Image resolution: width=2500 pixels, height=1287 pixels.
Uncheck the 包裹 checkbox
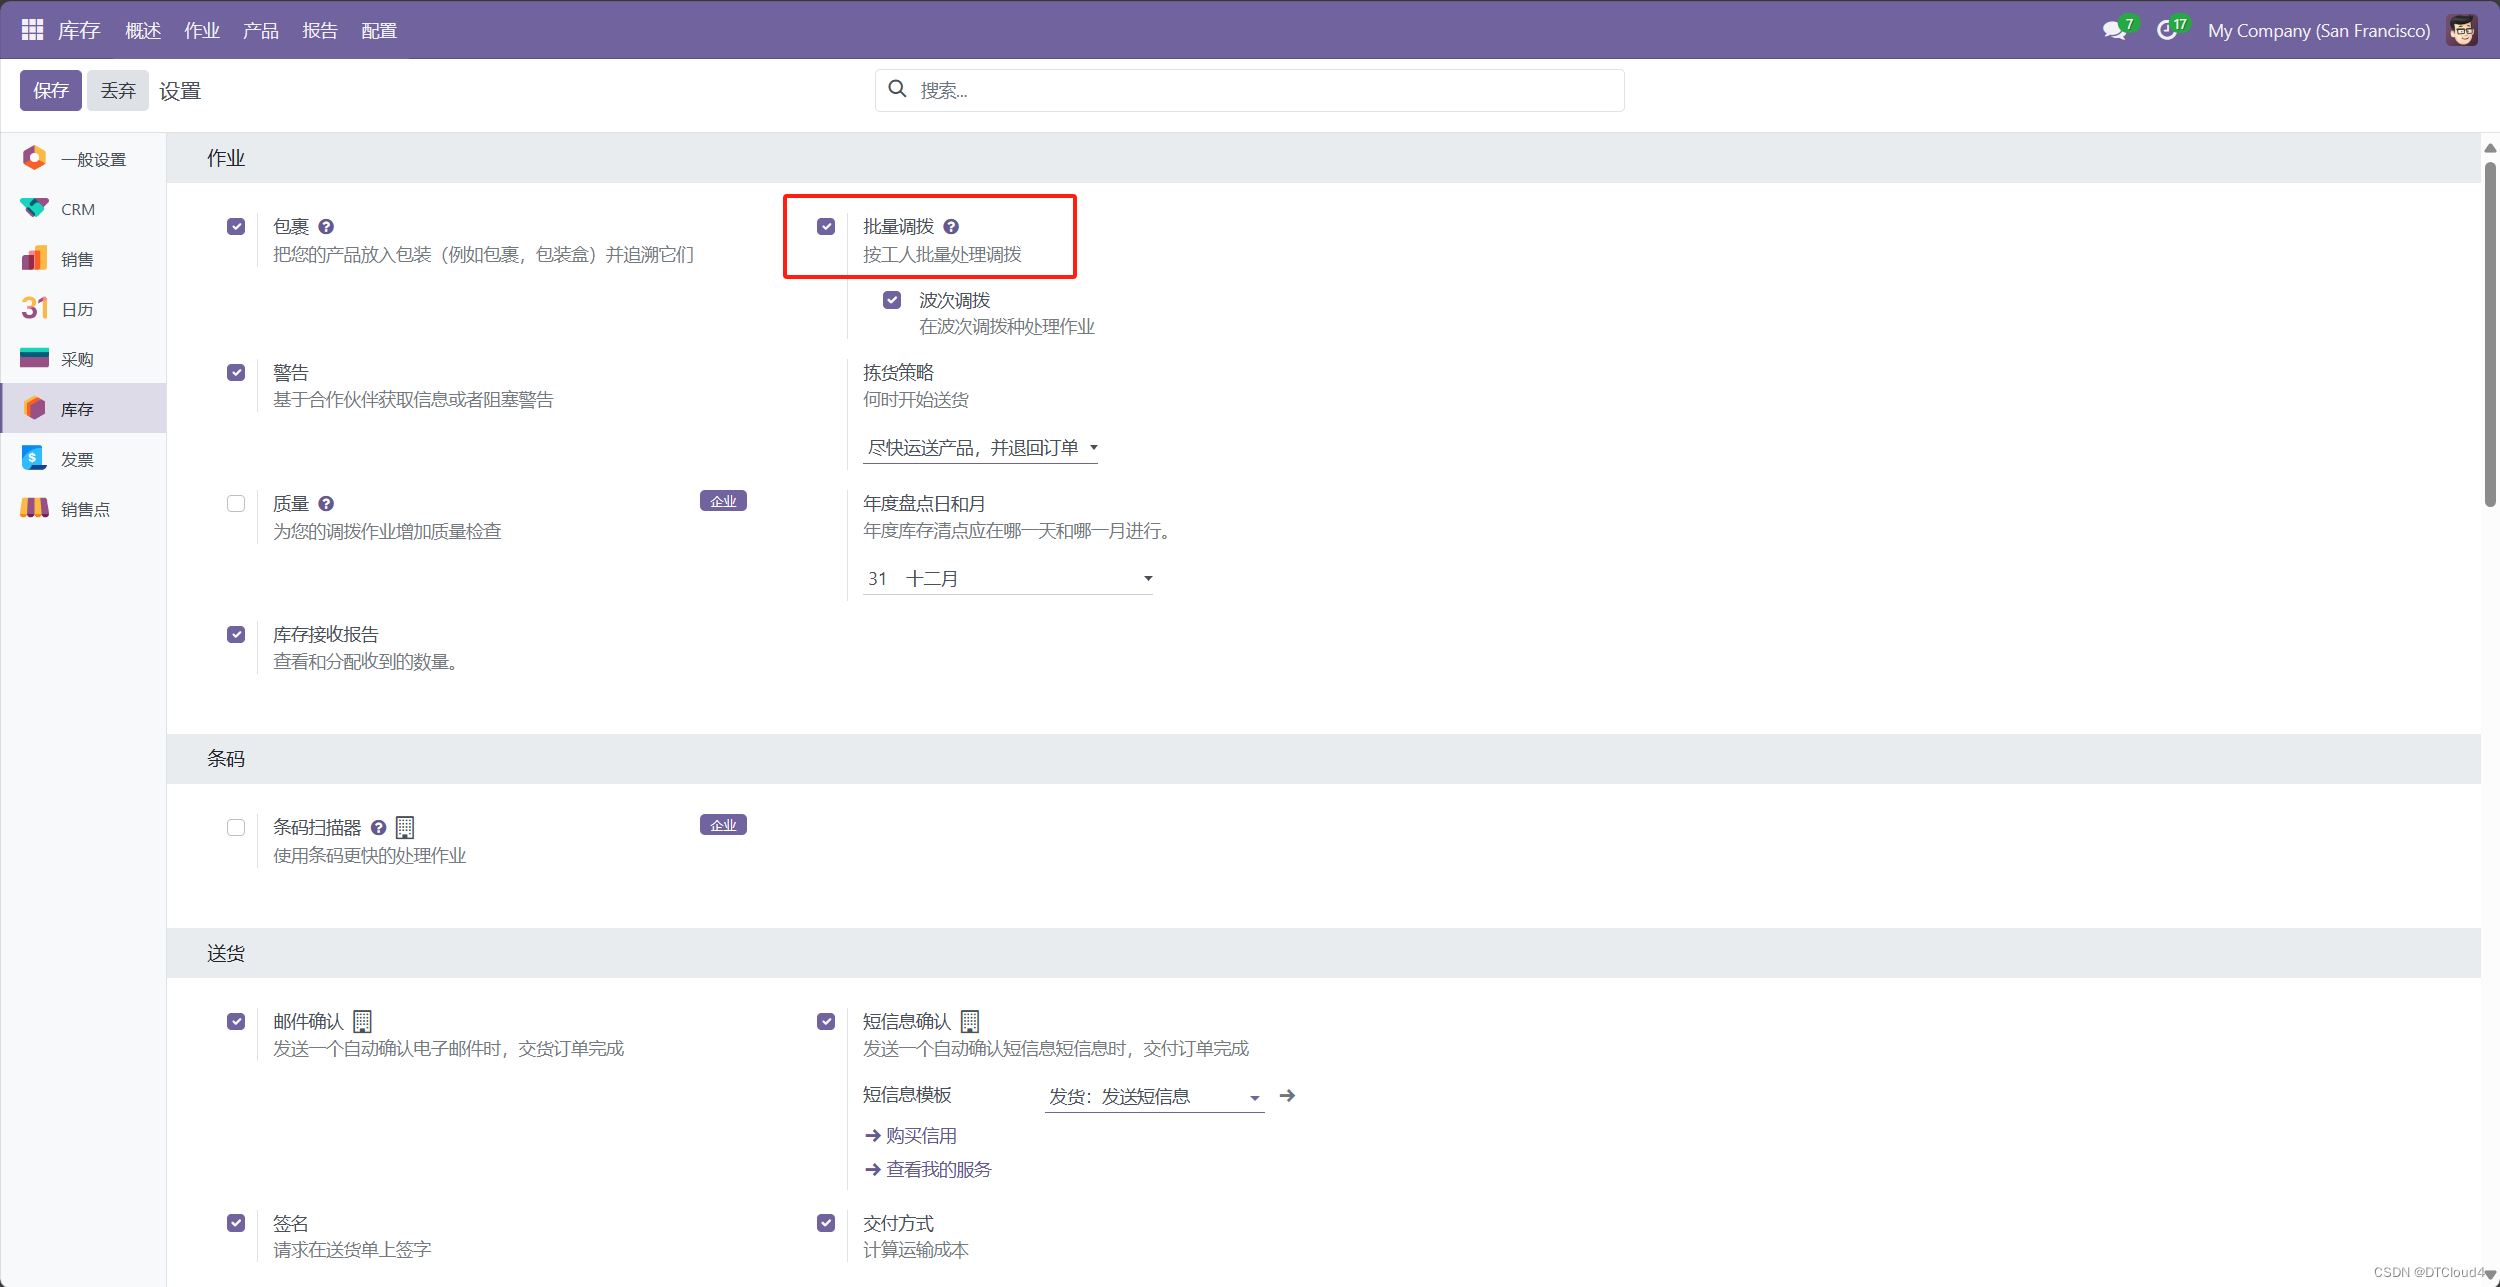pyautogui.click(x=236, y=227)
